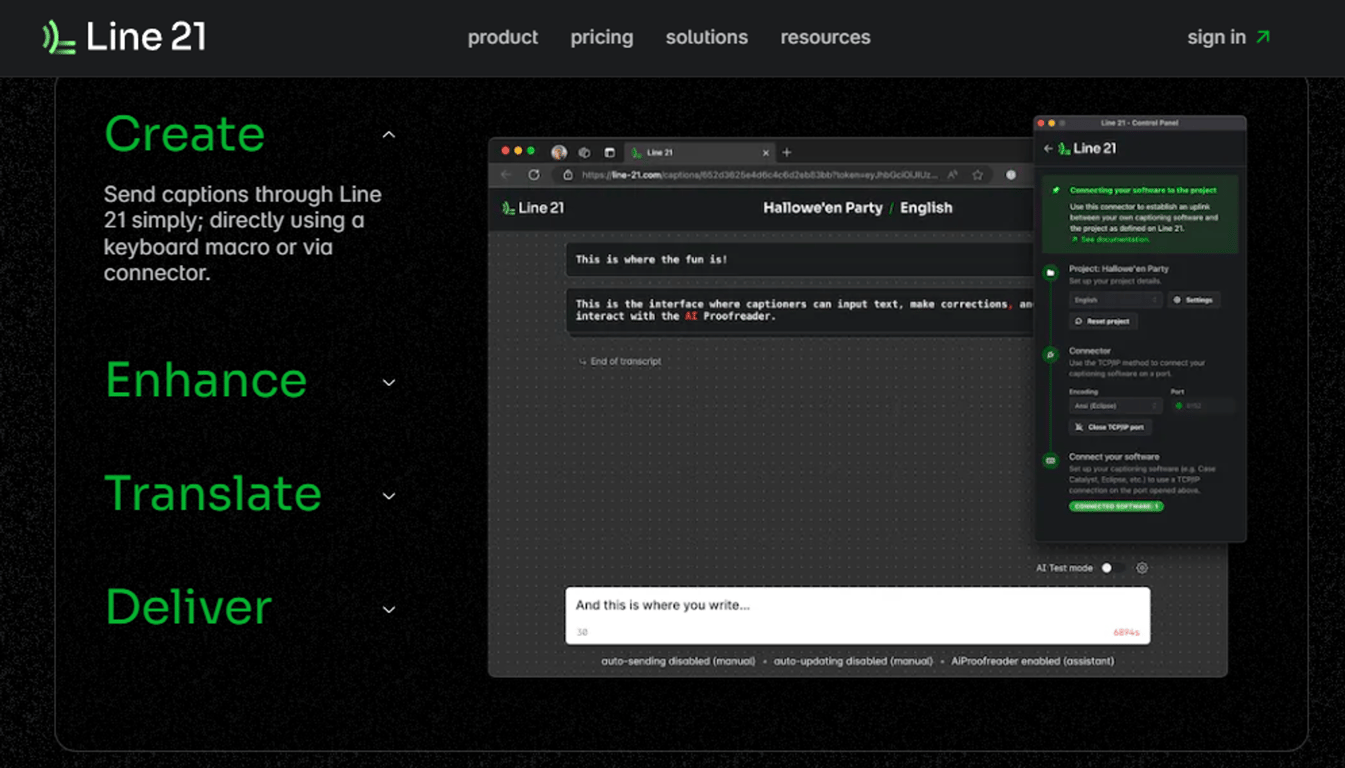Open the settings gear beside AI Test mode
Viewport: 1345px width, 768px height.
pos(1142,568)
